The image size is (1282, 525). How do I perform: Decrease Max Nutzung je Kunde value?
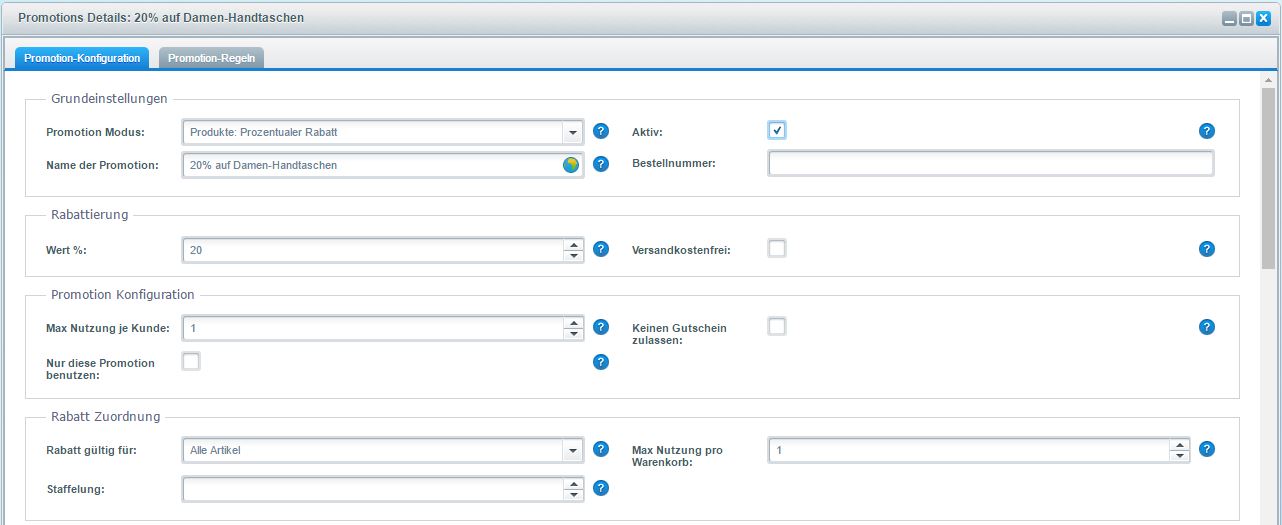tap(573, 334)
